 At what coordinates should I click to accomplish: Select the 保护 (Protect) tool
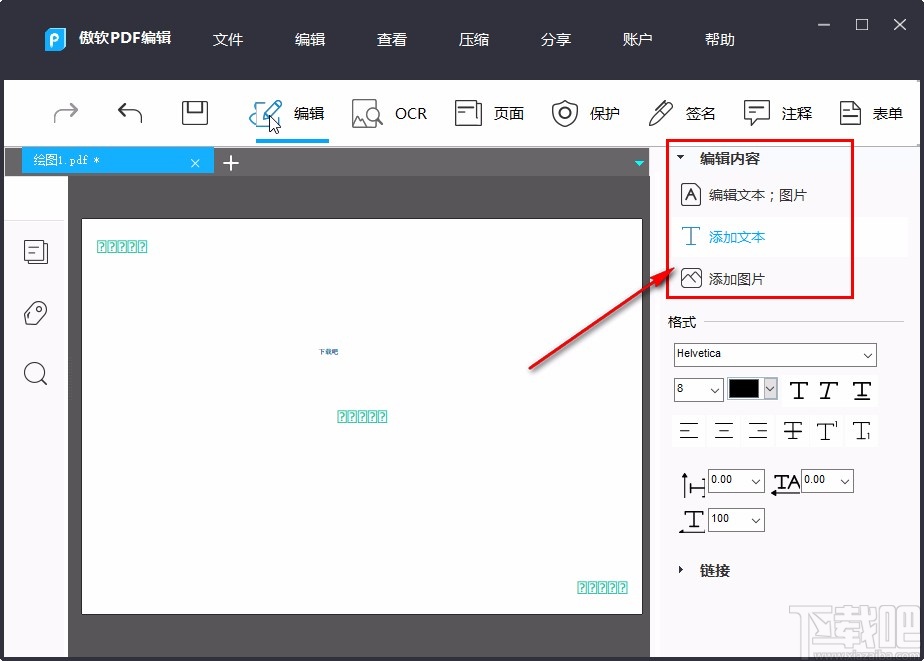pos(586,113)
